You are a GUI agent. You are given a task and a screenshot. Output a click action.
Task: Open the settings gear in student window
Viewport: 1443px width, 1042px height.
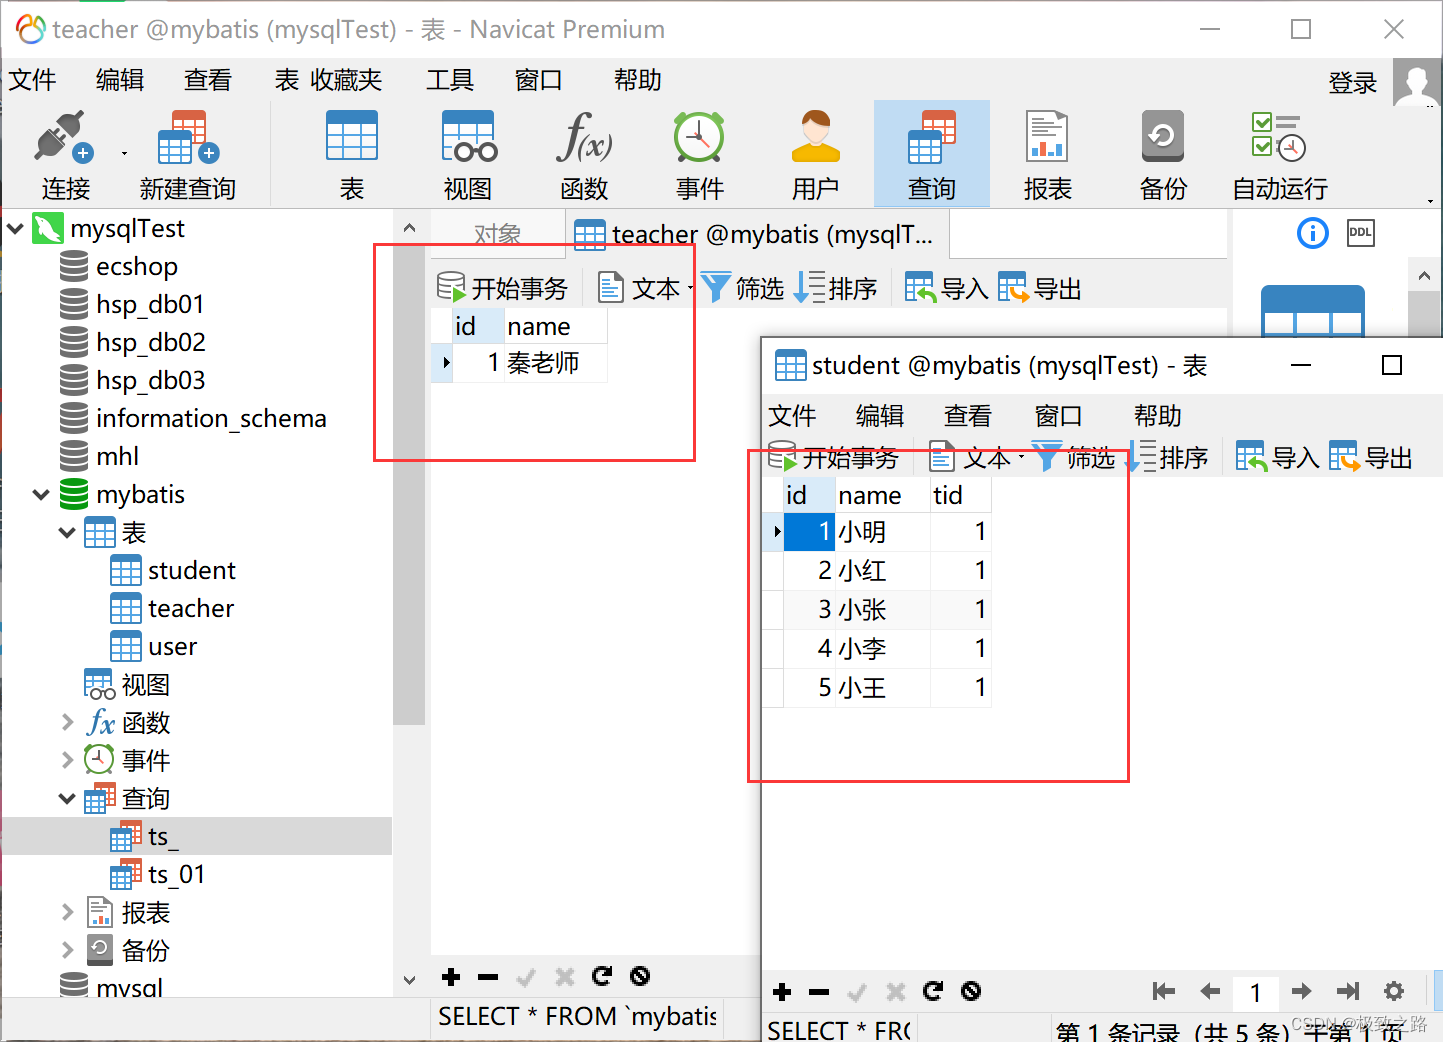[1394, 991]
